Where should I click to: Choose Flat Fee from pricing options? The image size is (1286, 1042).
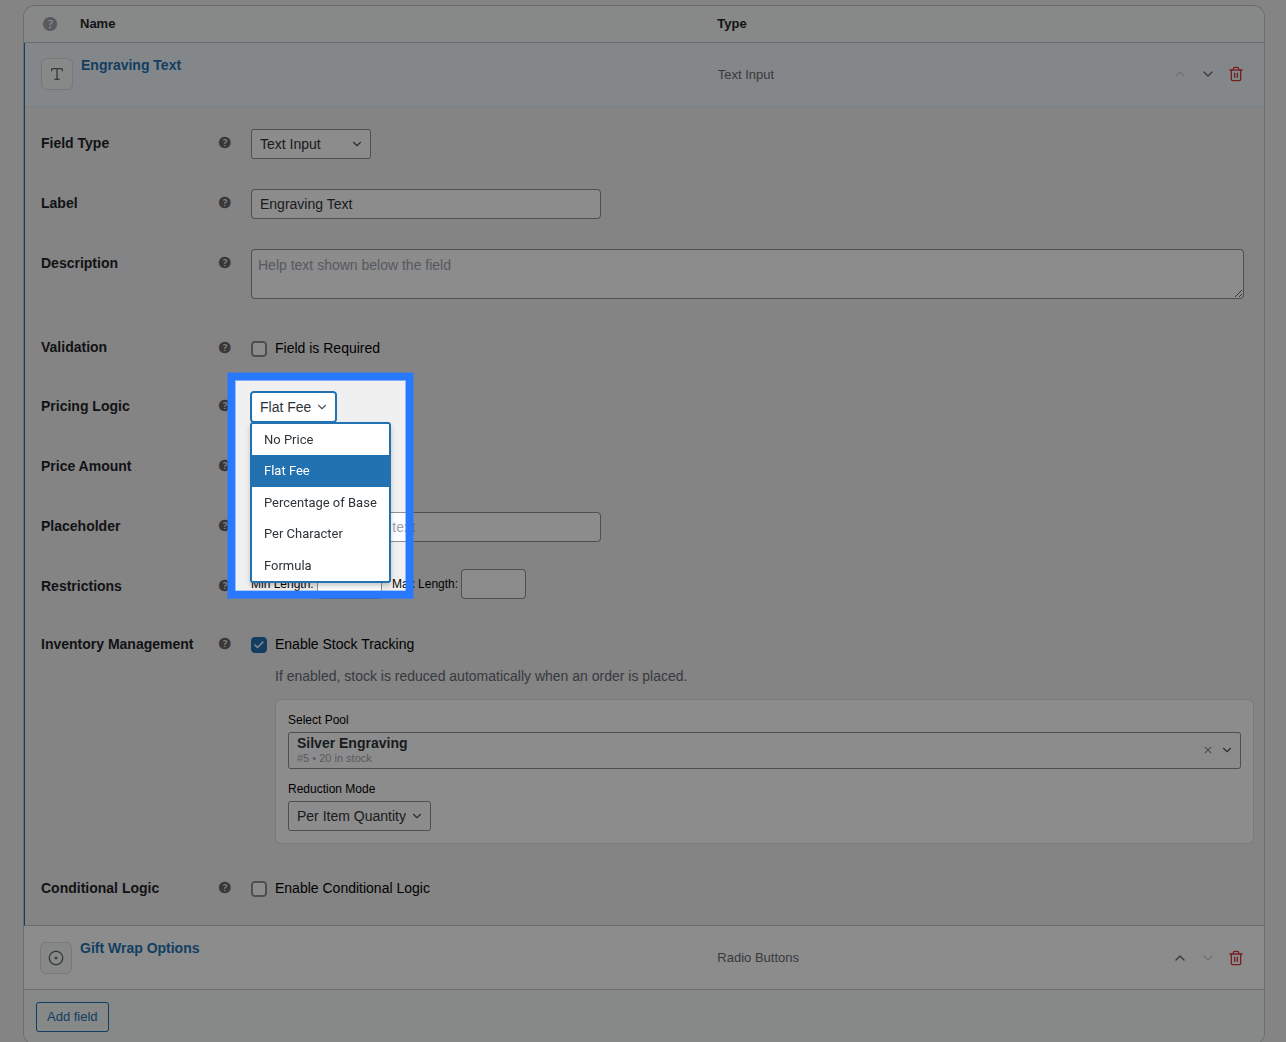[x=320, y=471]
